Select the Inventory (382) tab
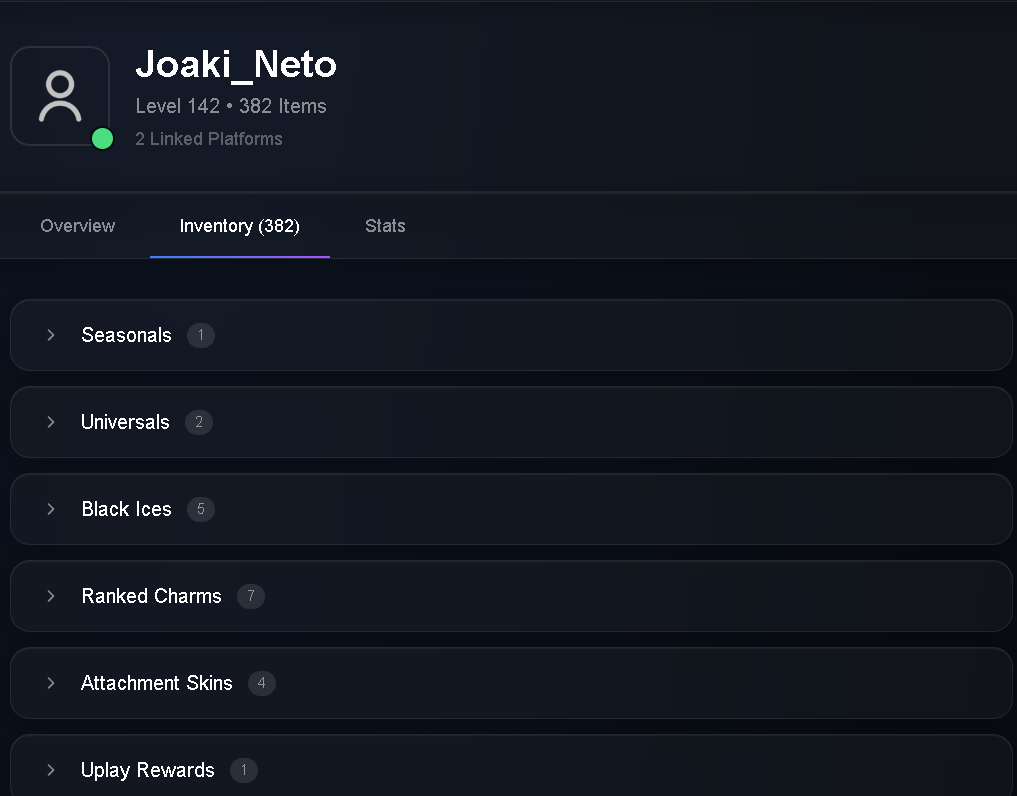Viewport: 1017px width, 796px height. 239,226
